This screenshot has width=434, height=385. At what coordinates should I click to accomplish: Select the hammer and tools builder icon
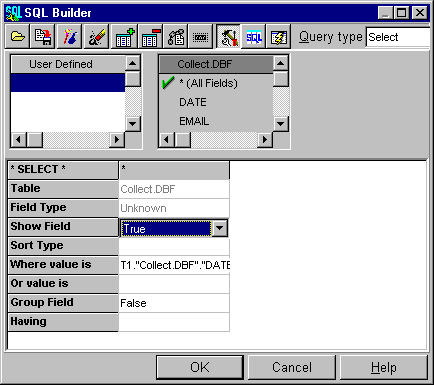pyautogui.click(x=228, y=36)
